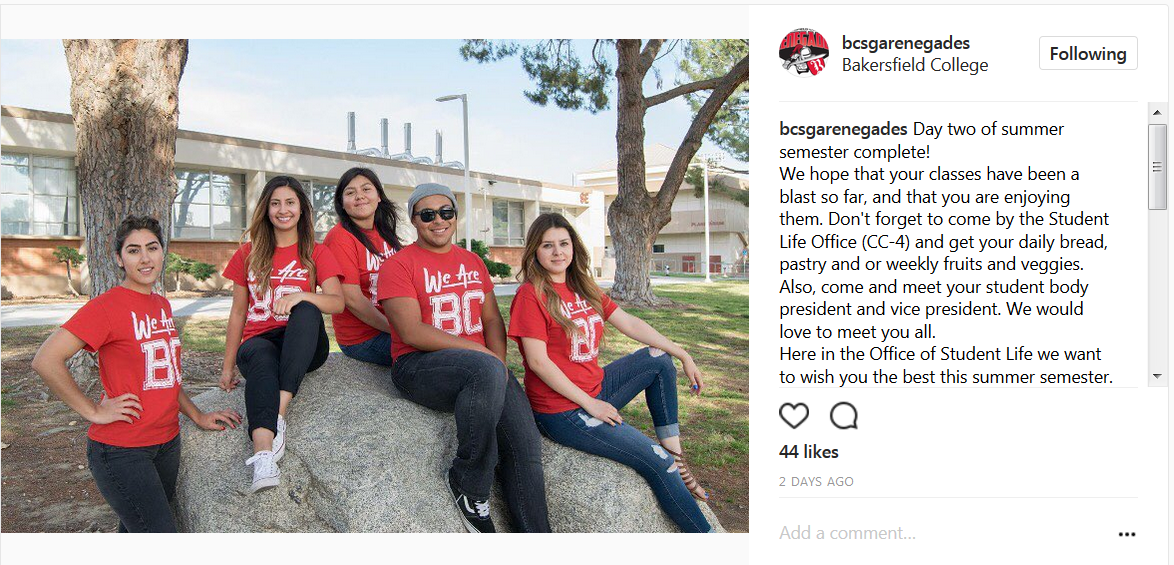Click the caption scrollbar thumb
This screenshot has height=565, width=1174.
(x=1157, y=166)
